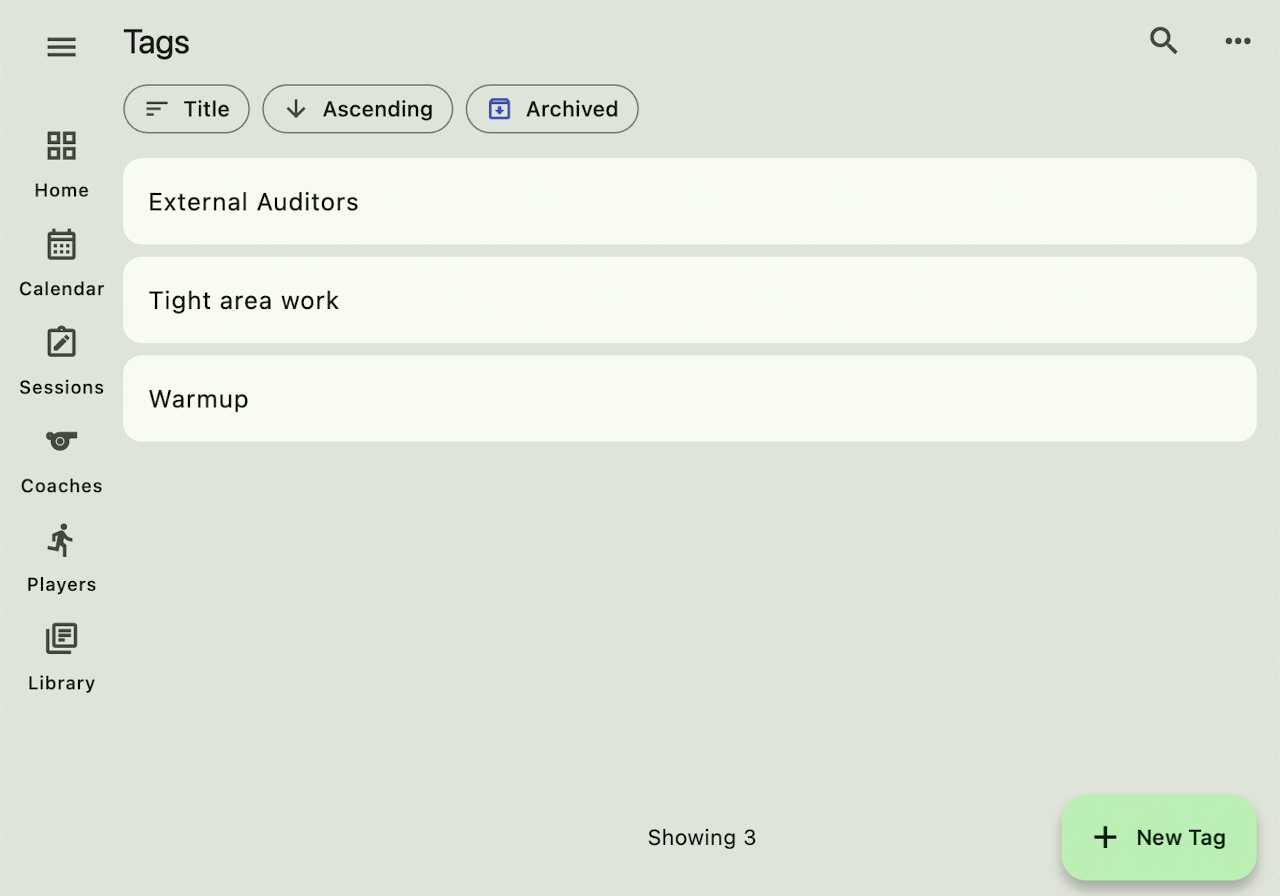Open the External Auditors tag
Image resolution: width=1280 pixels, height=896 pixels.
click(689, 201)
